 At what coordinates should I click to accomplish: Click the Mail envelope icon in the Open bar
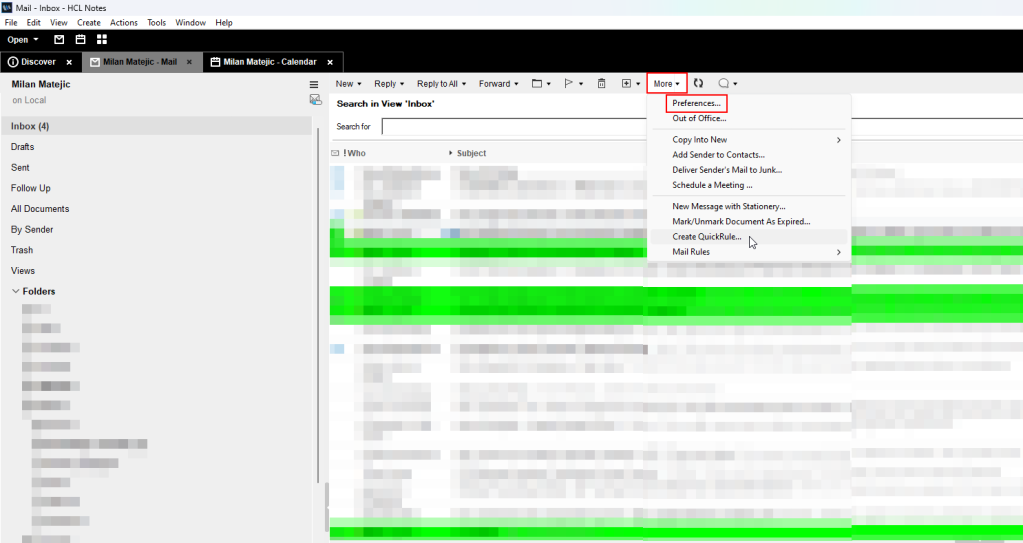pos(59,40)
